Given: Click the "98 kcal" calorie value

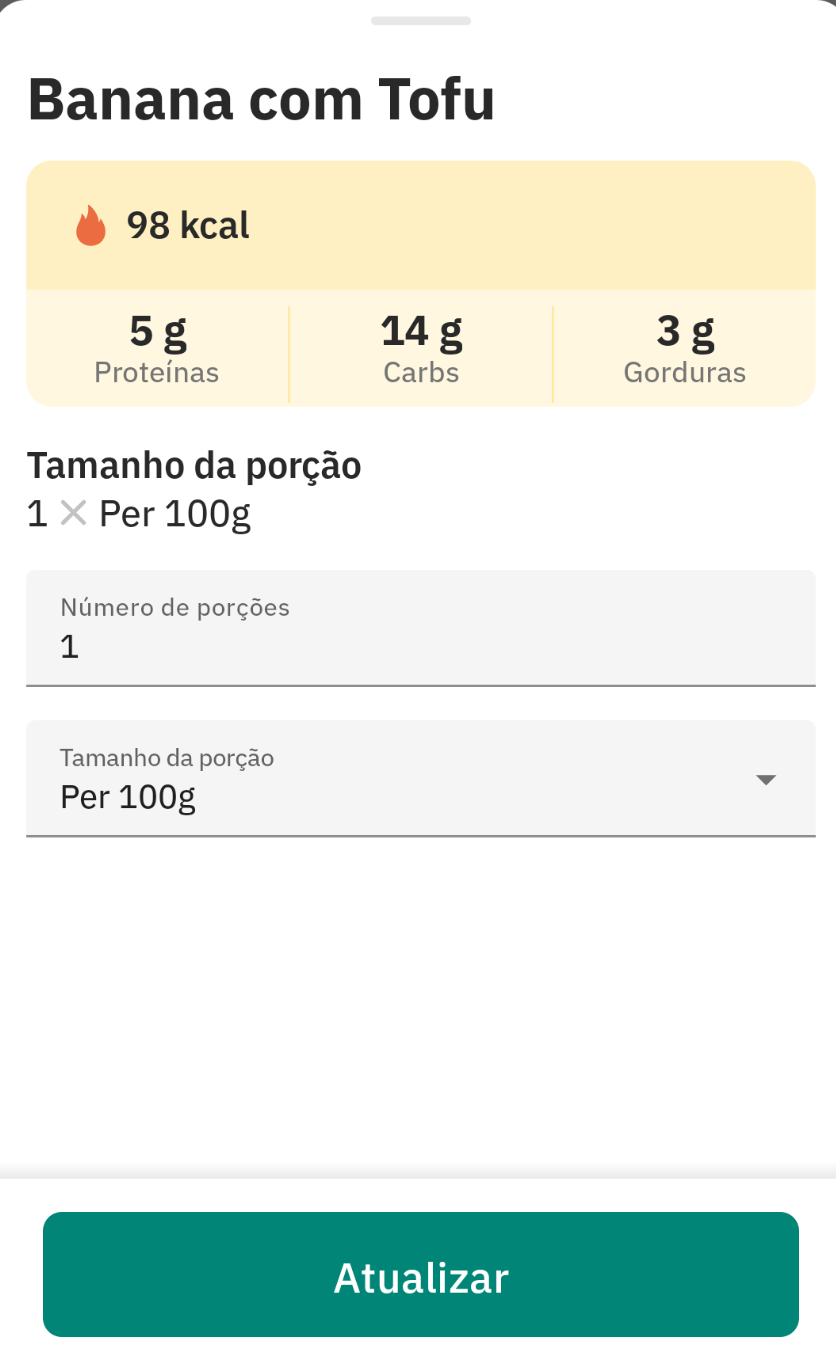Looking at the screenshot, I should click(x=187, y=226).
